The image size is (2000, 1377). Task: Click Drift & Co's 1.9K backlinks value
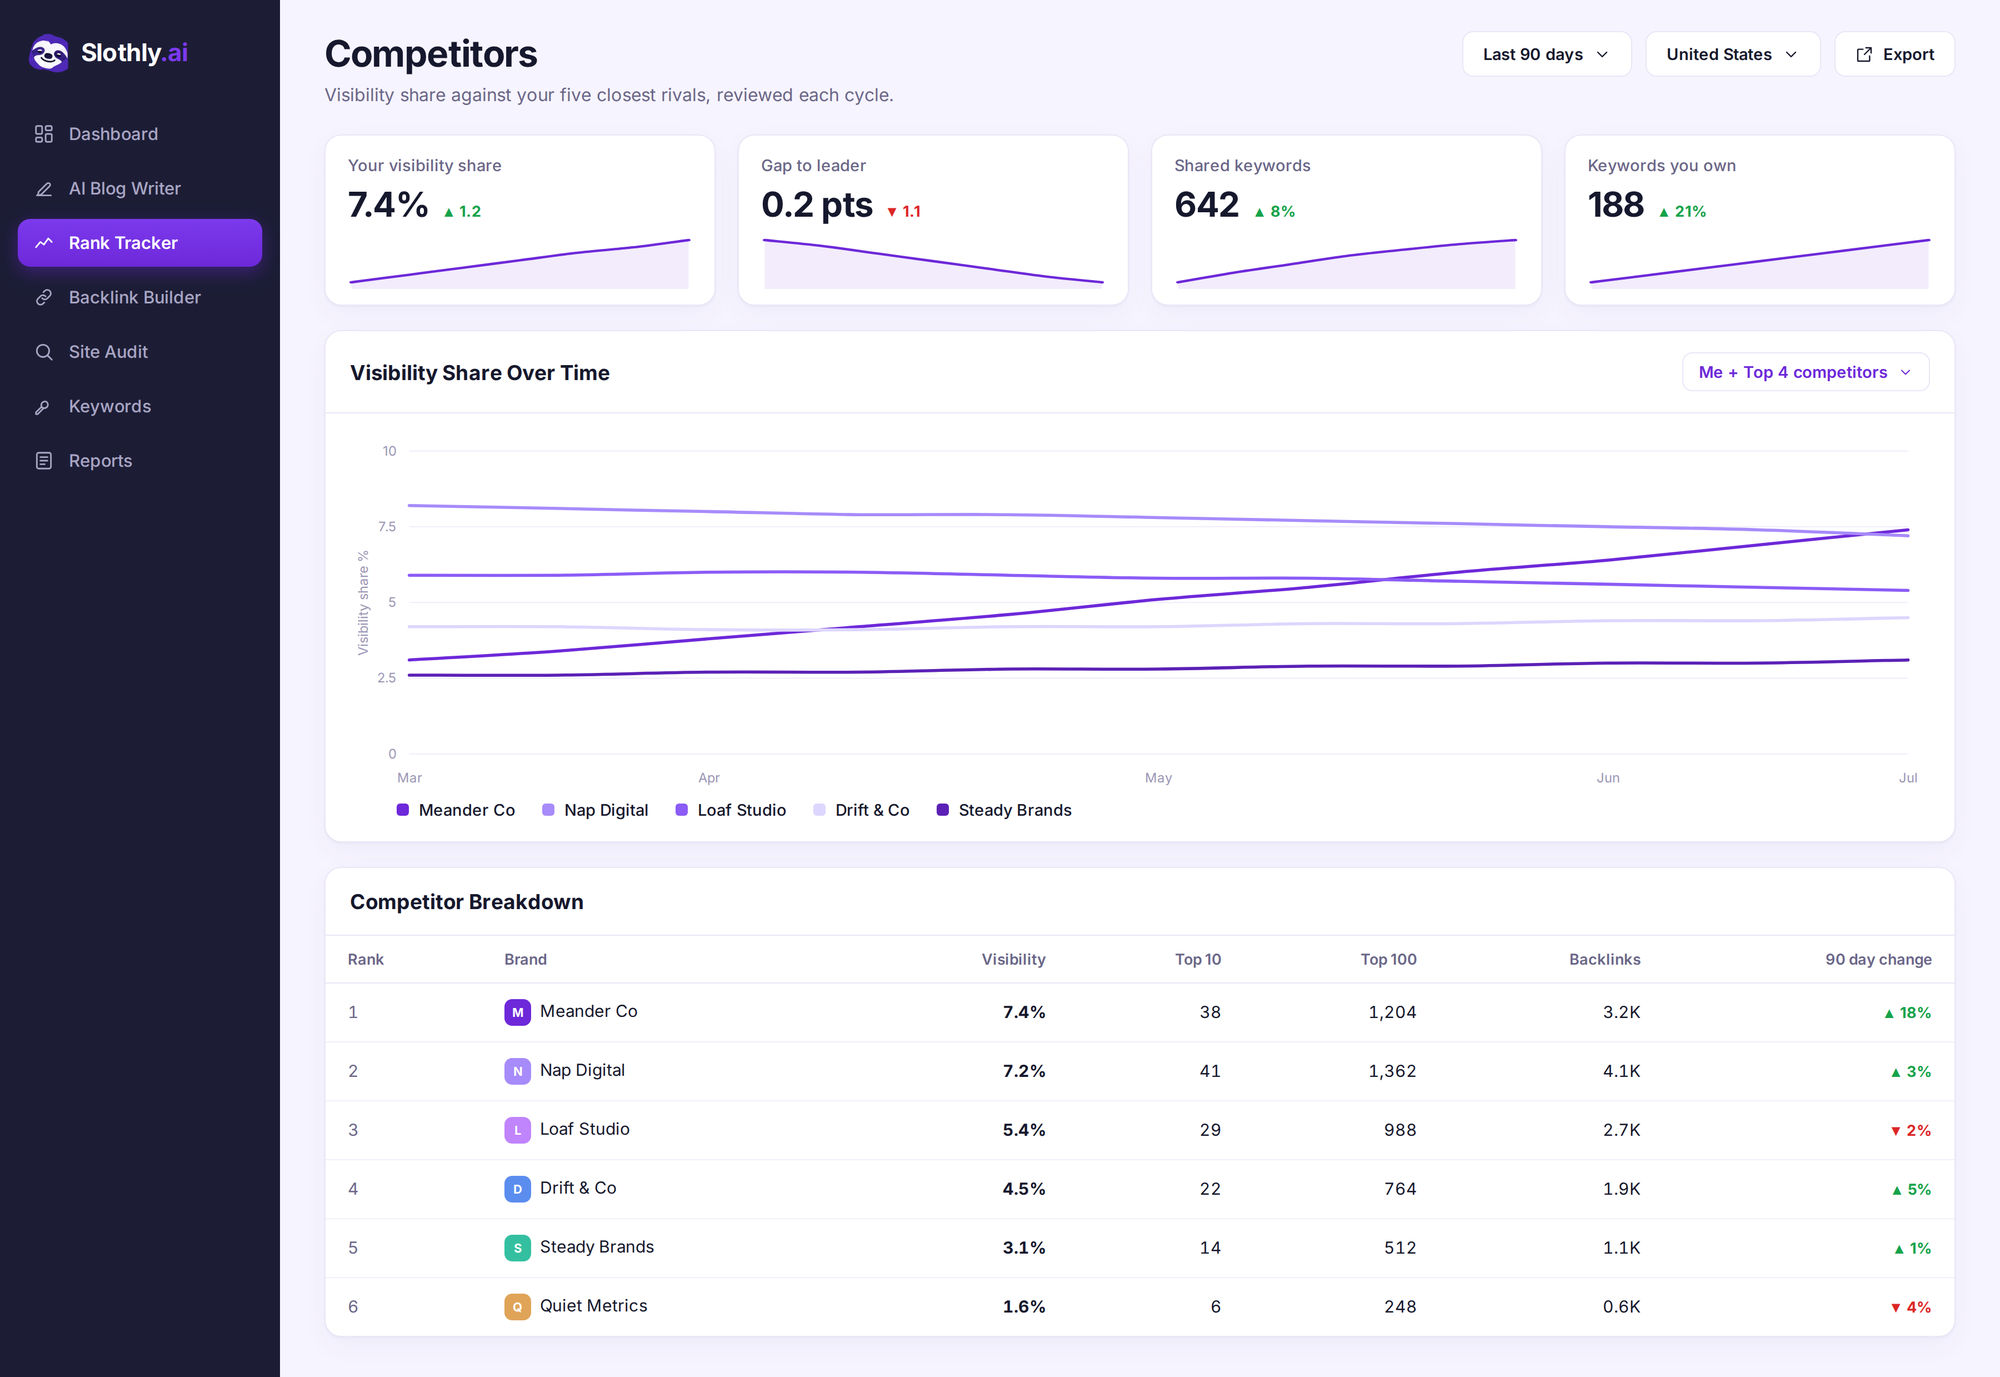pos(1621,1190)
